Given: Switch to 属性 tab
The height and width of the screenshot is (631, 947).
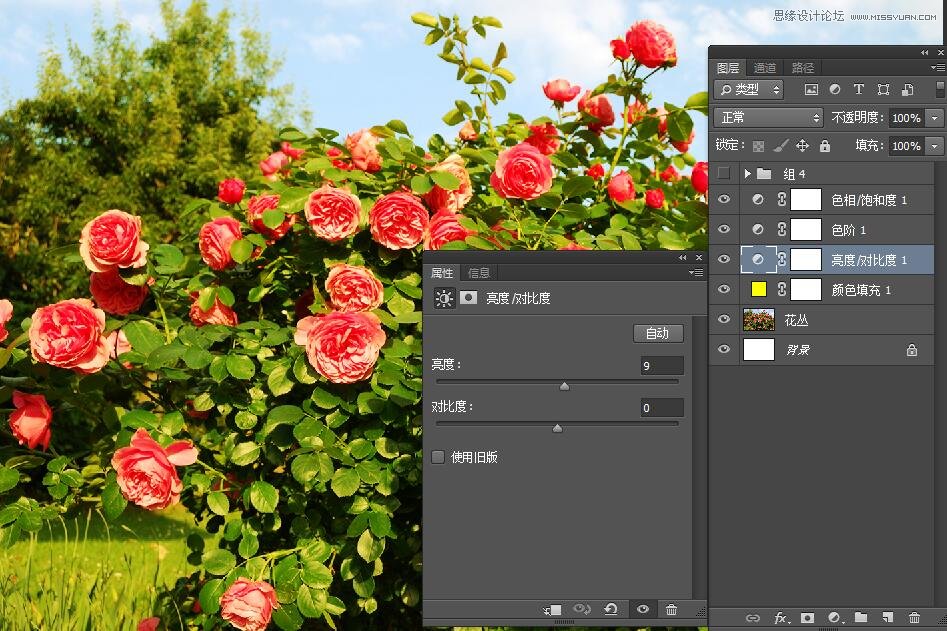Looking at the screenshot, I should click(x=441, y=273).
